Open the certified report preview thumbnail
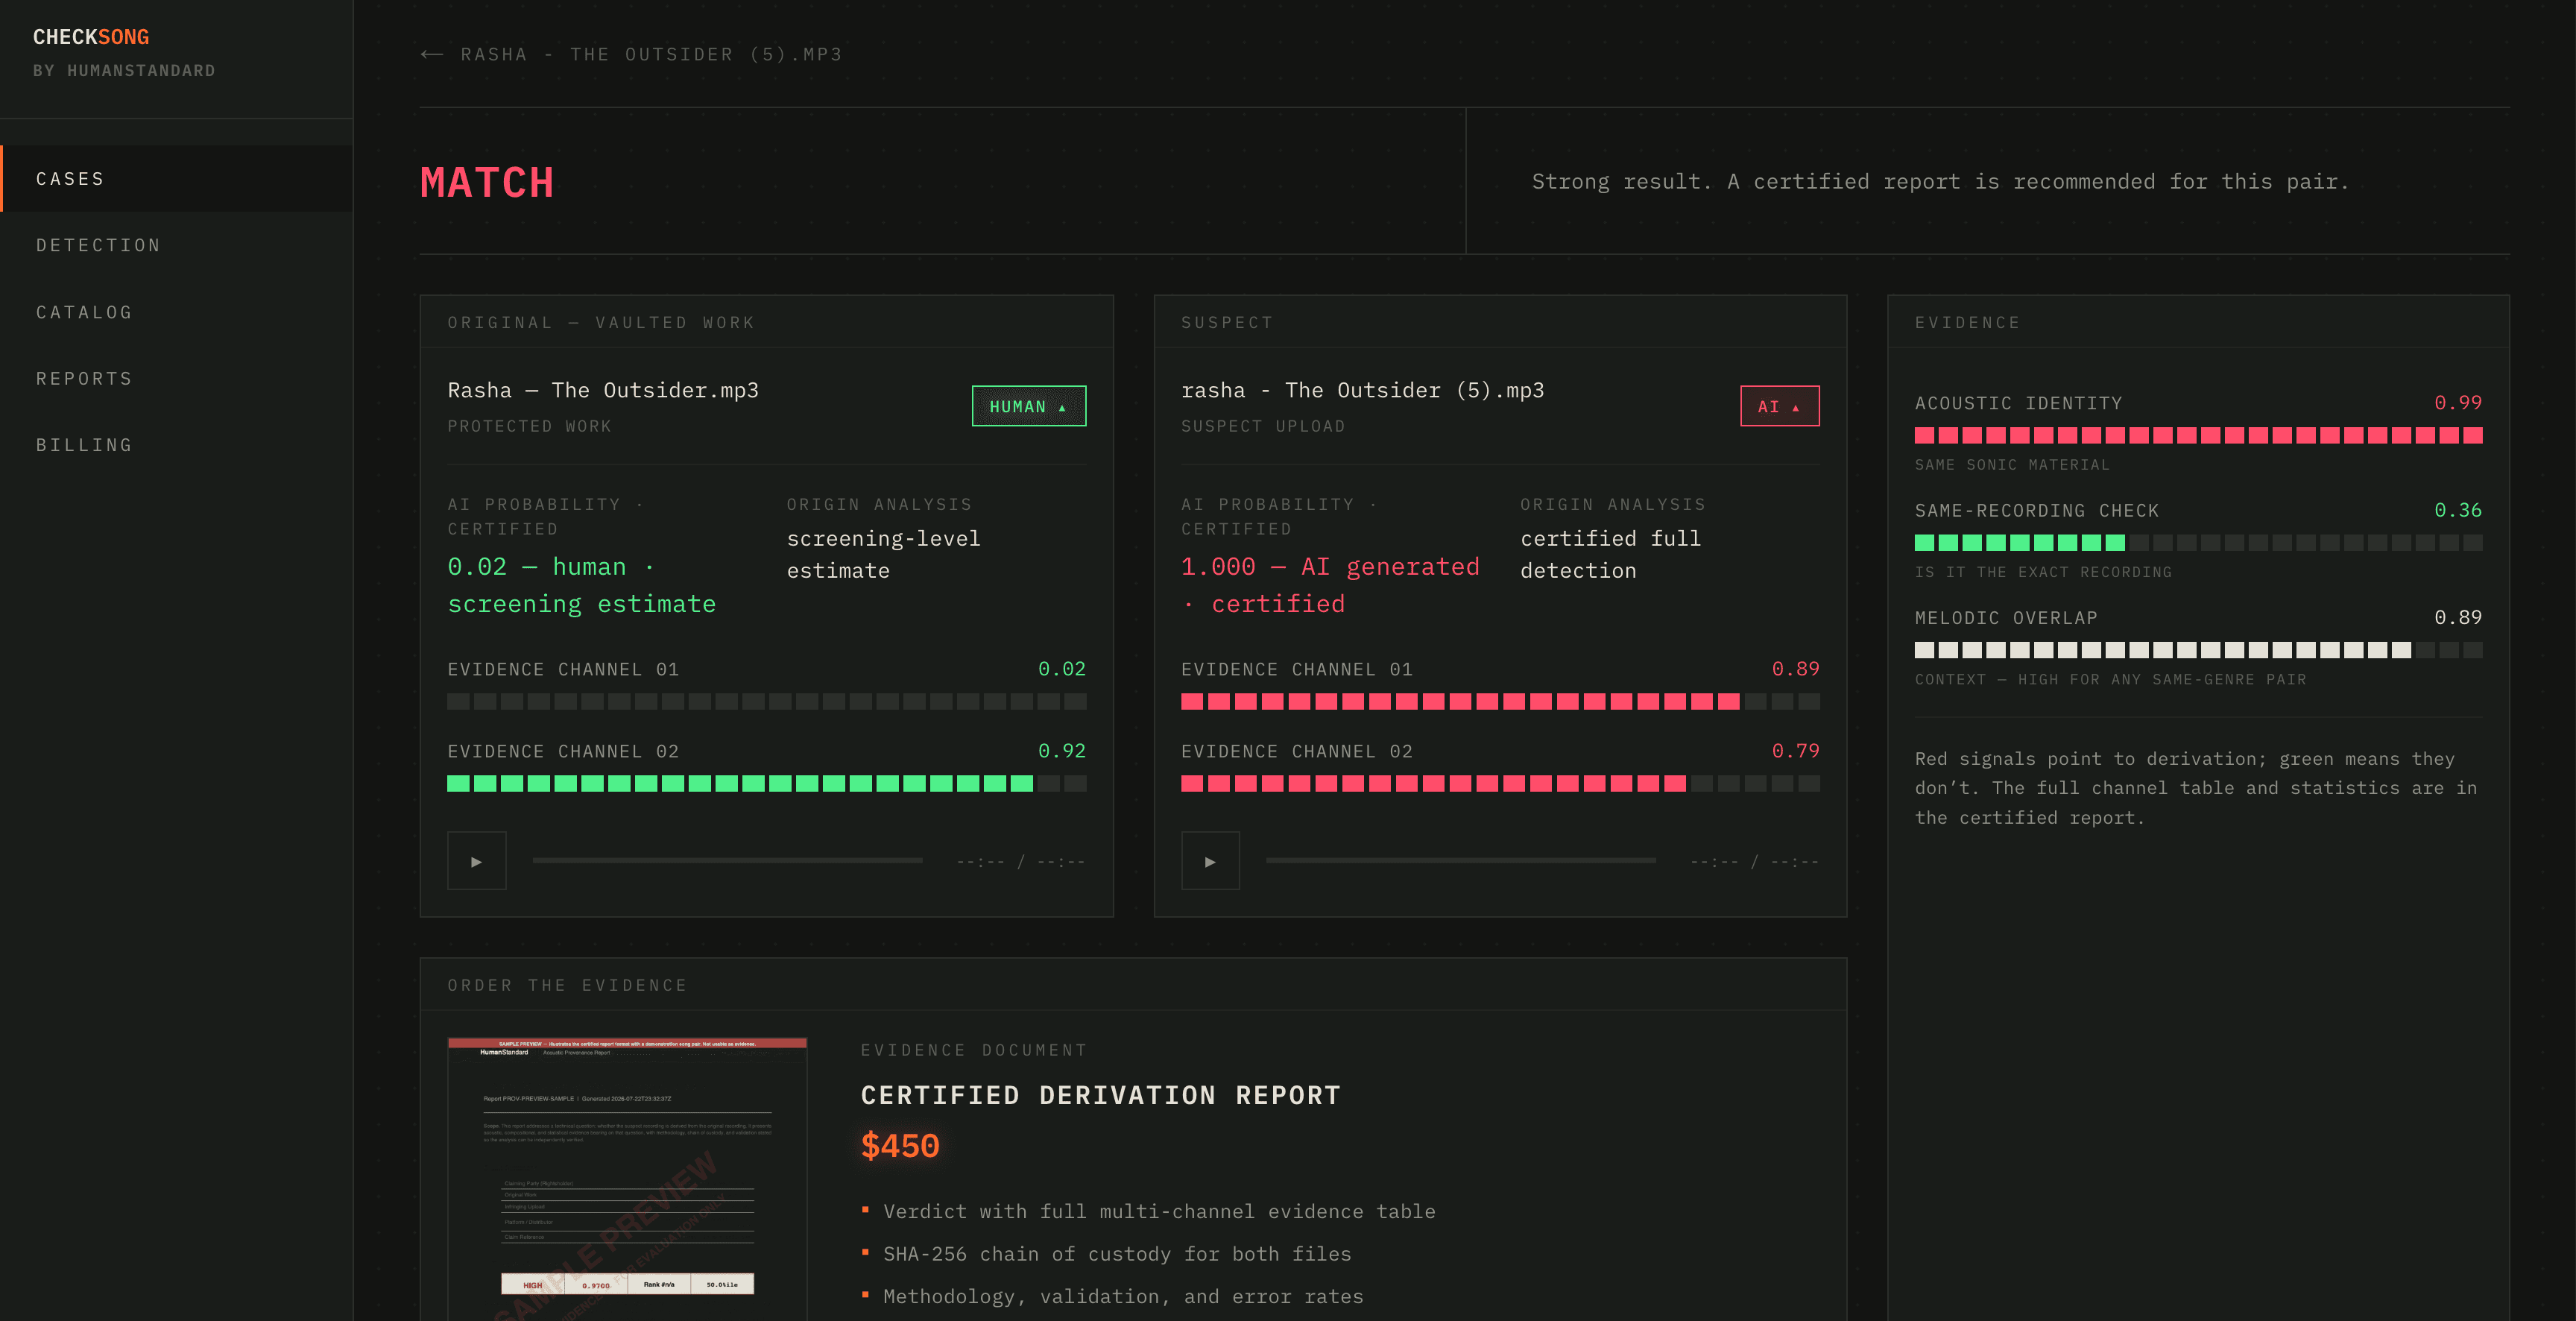This screenshot has width=2576, height=1321. [x=627, y=1179]
